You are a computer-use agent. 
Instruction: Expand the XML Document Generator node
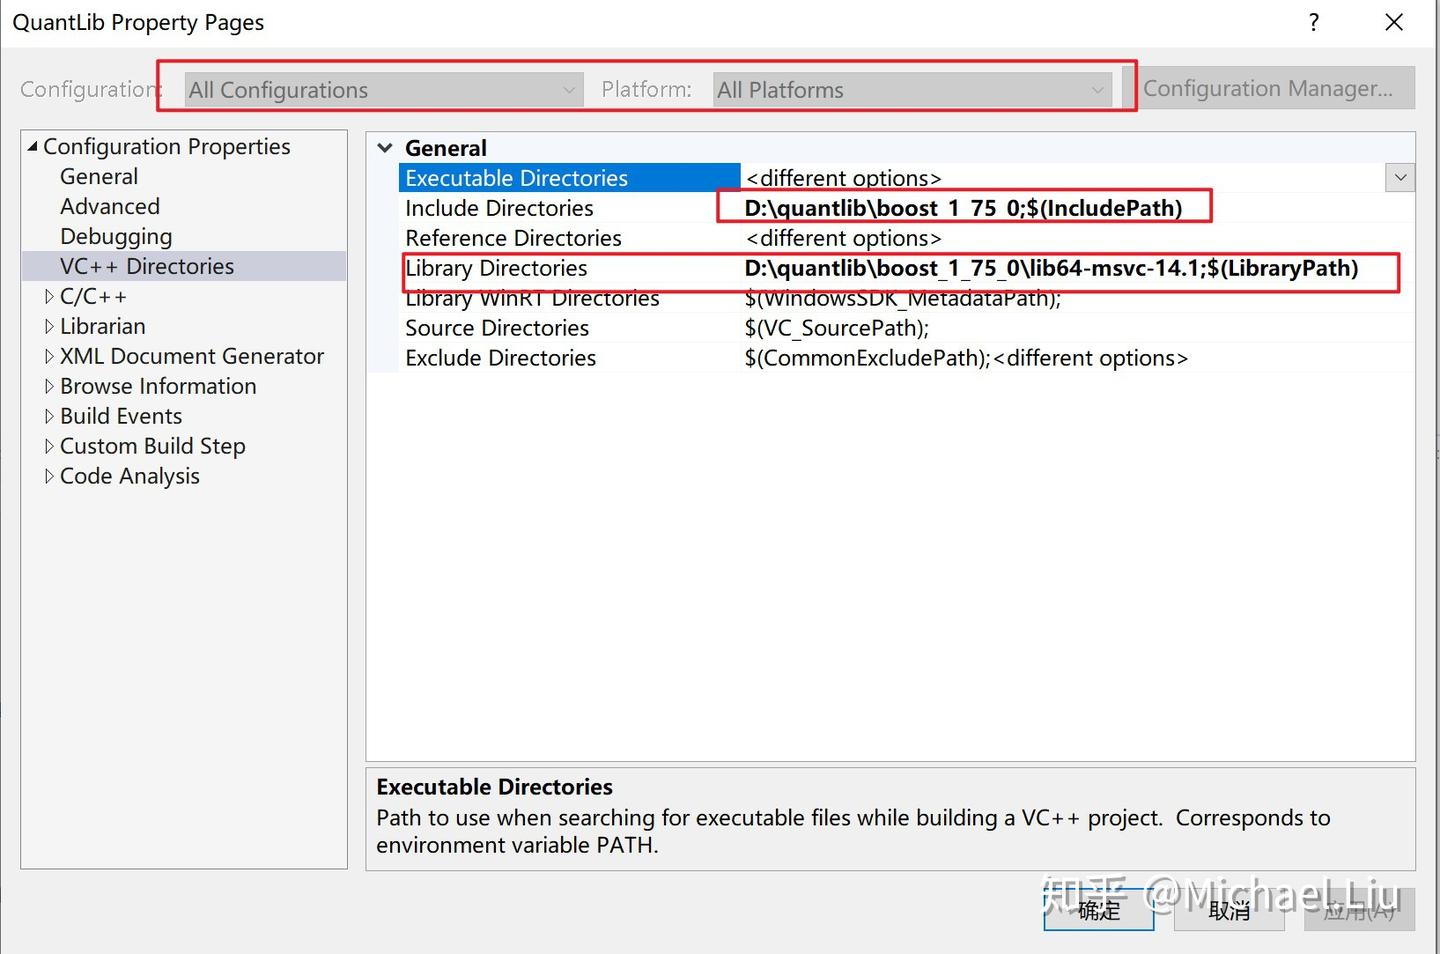tap(49, 356)
